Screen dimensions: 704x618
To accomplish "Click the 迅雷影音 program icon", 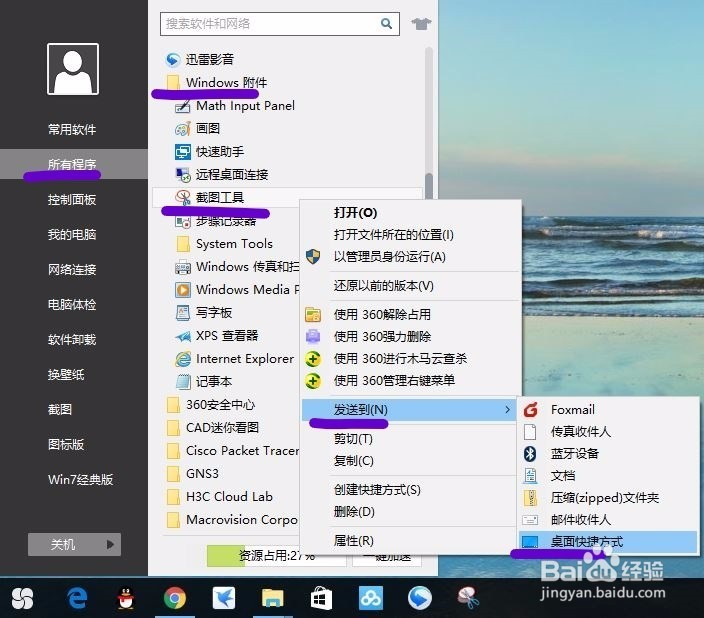I will [173, 59].
